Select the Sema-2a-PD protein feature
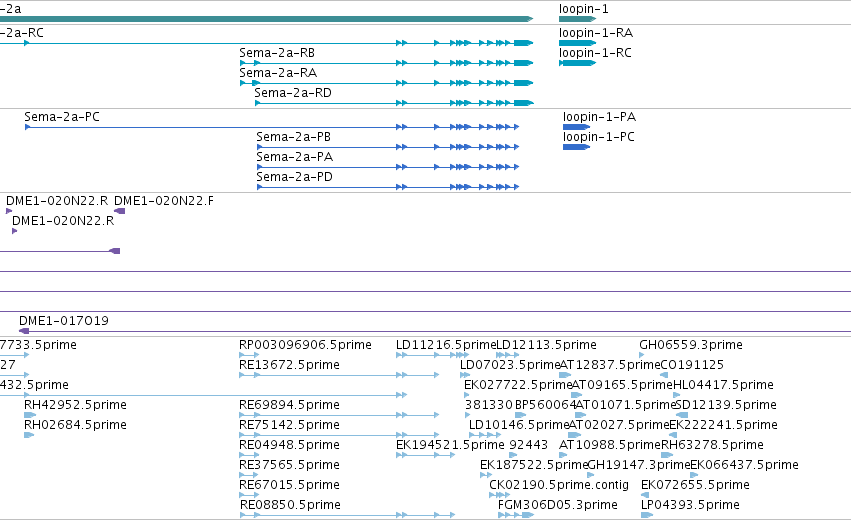Viewport: 851px width, 520px height. pos(388,187)
